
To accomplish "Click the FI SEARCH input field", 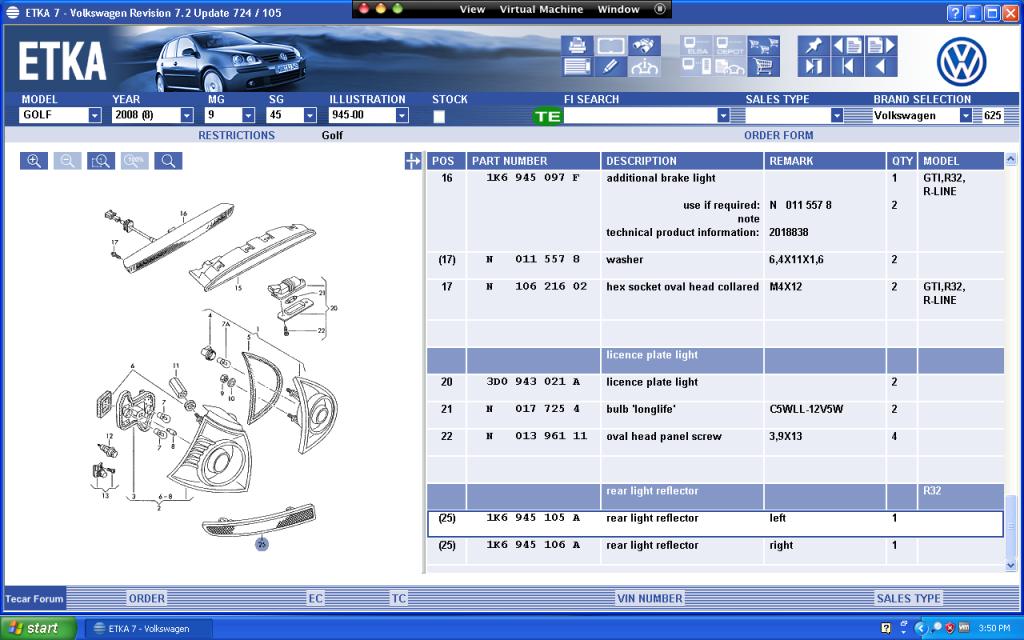I will point(640,116).
